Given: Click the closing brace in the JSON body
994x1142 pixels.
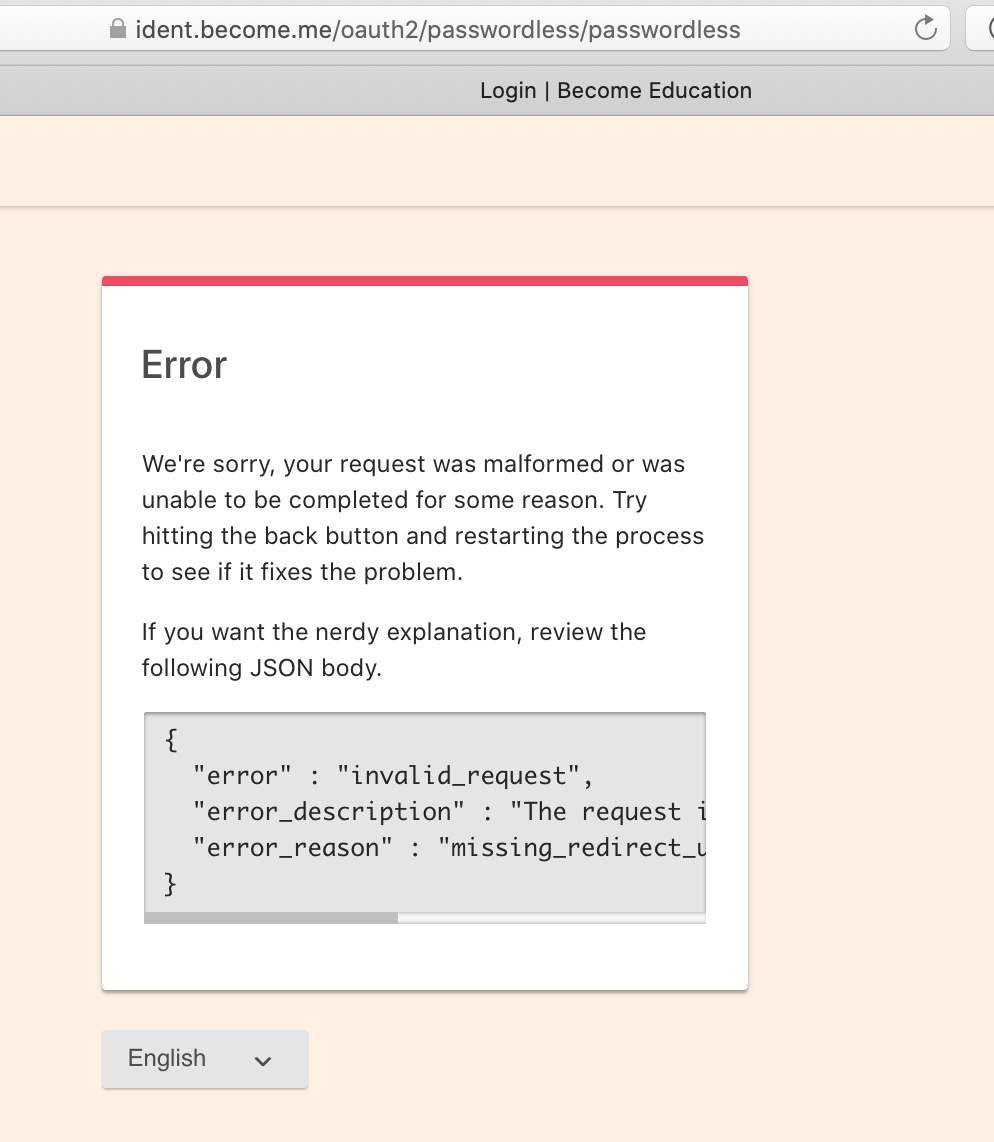Looking at the screenshot, I should click(x=171, y=883).
